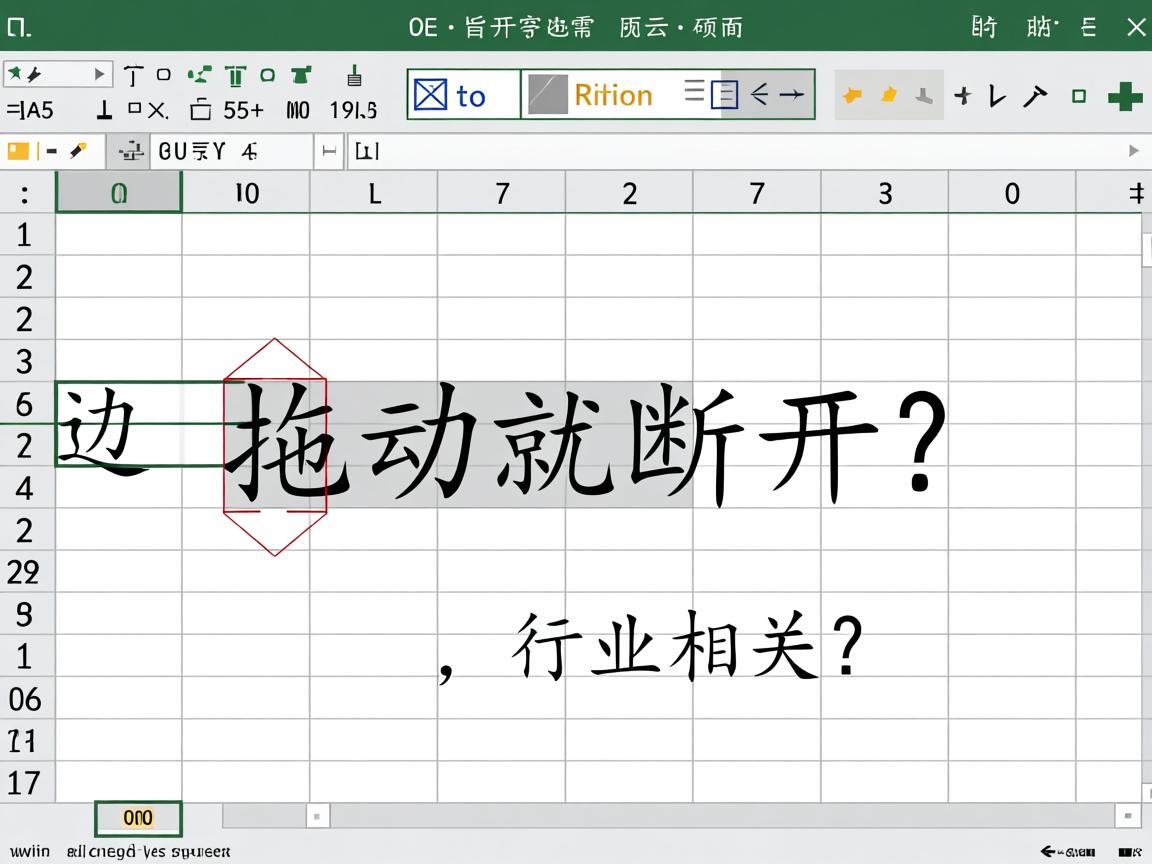The image size is (1152, 864).
Task: Click the orange color swatch on the left
Action: coord(18,150)
